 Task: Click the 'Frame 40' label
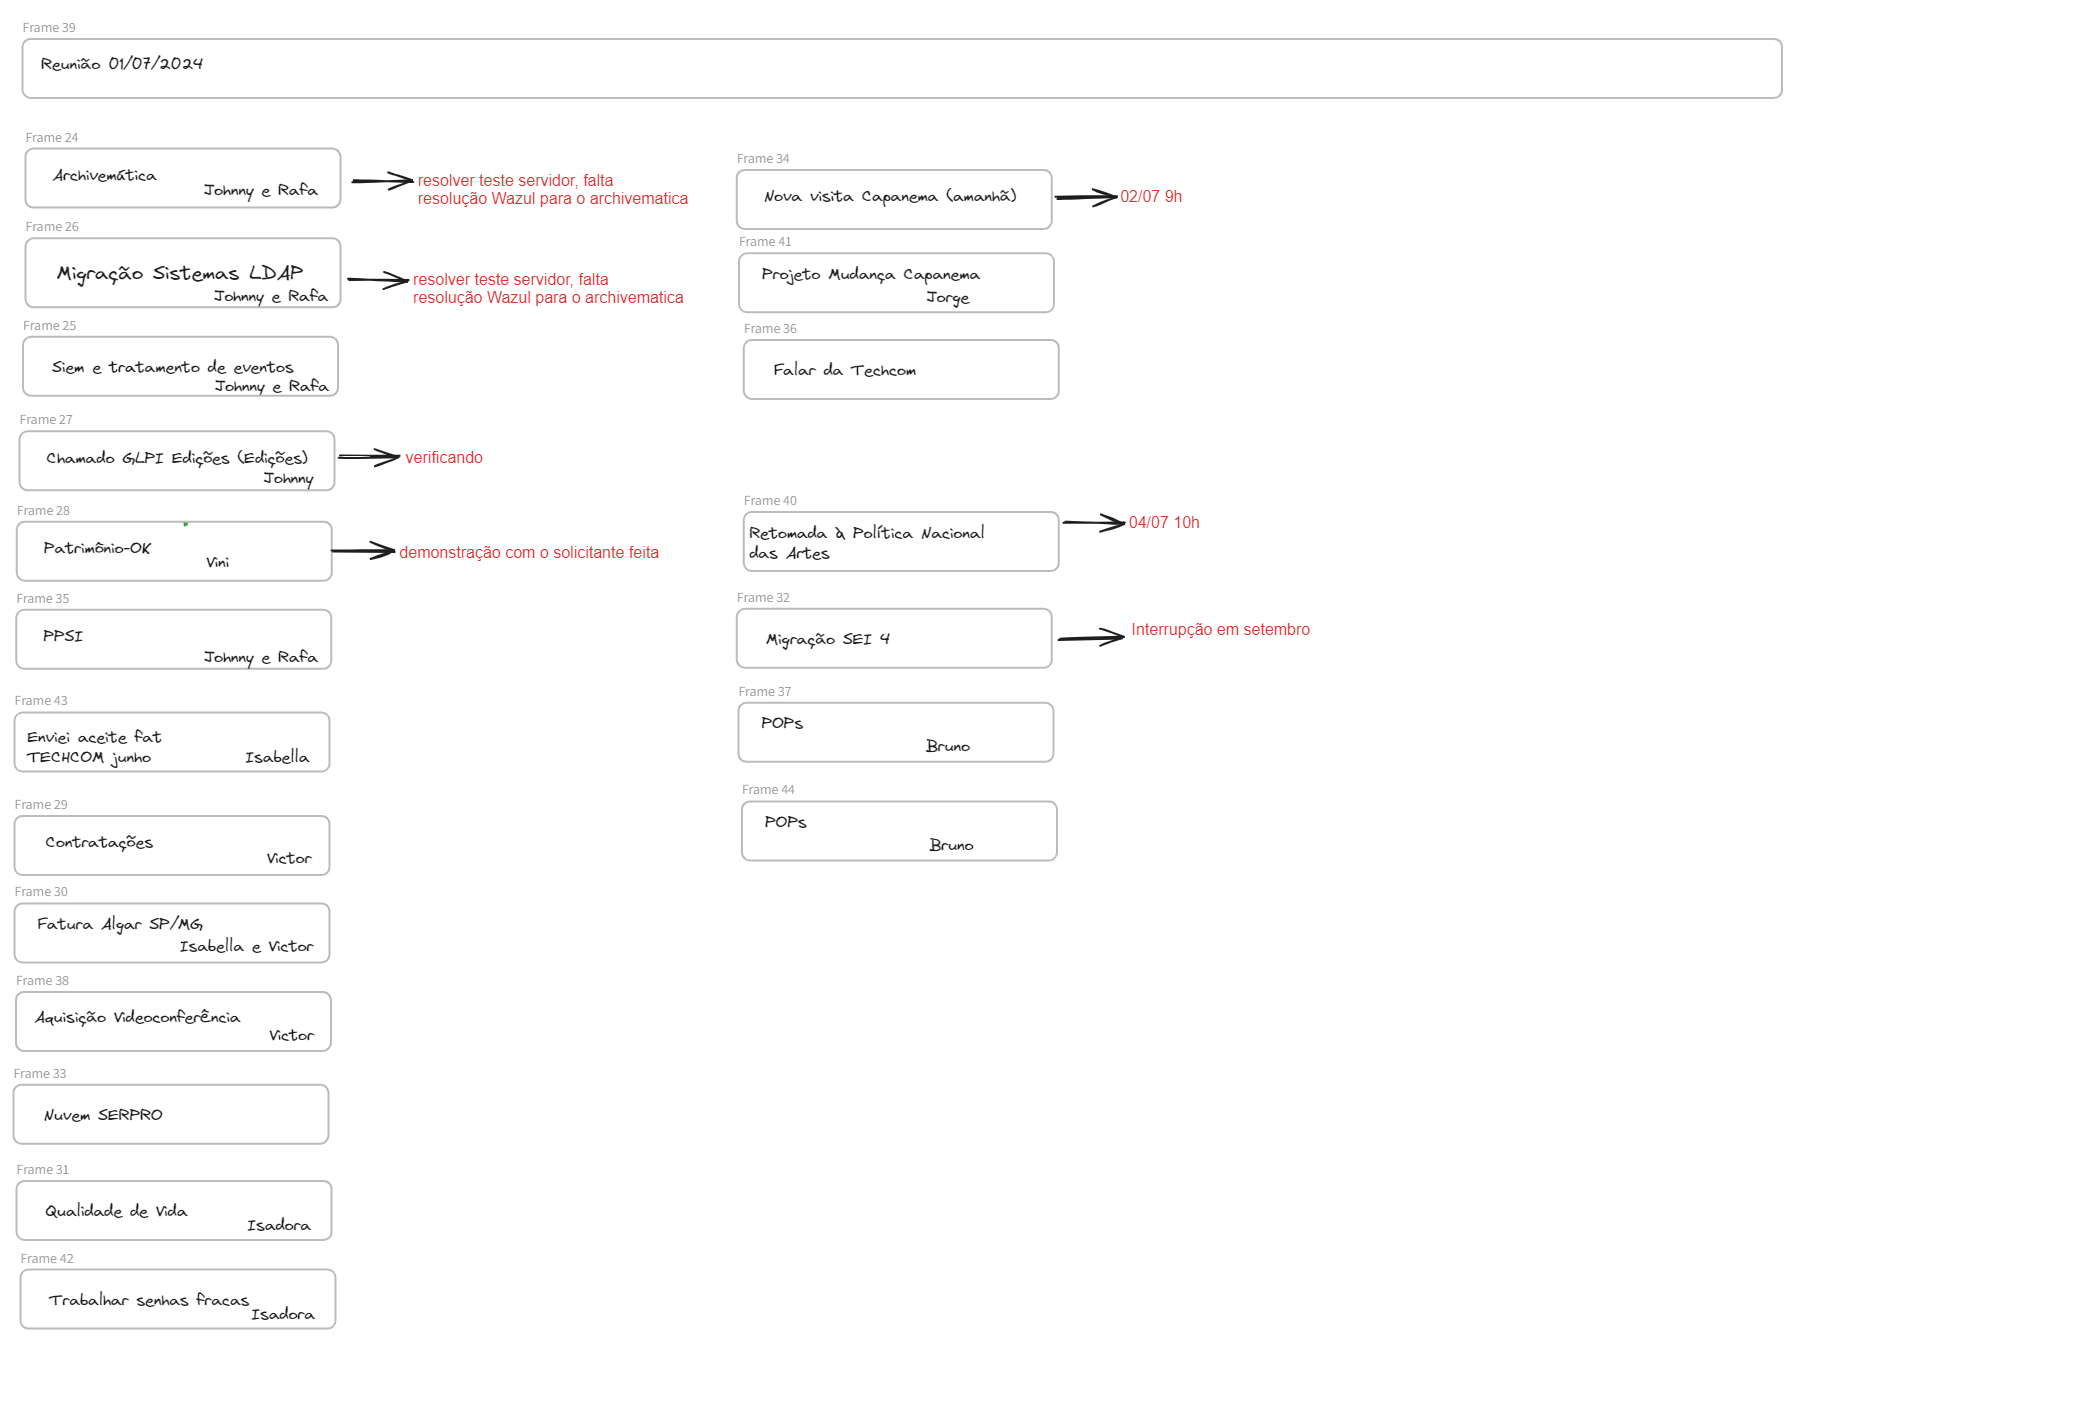click(x=770, y=501)
